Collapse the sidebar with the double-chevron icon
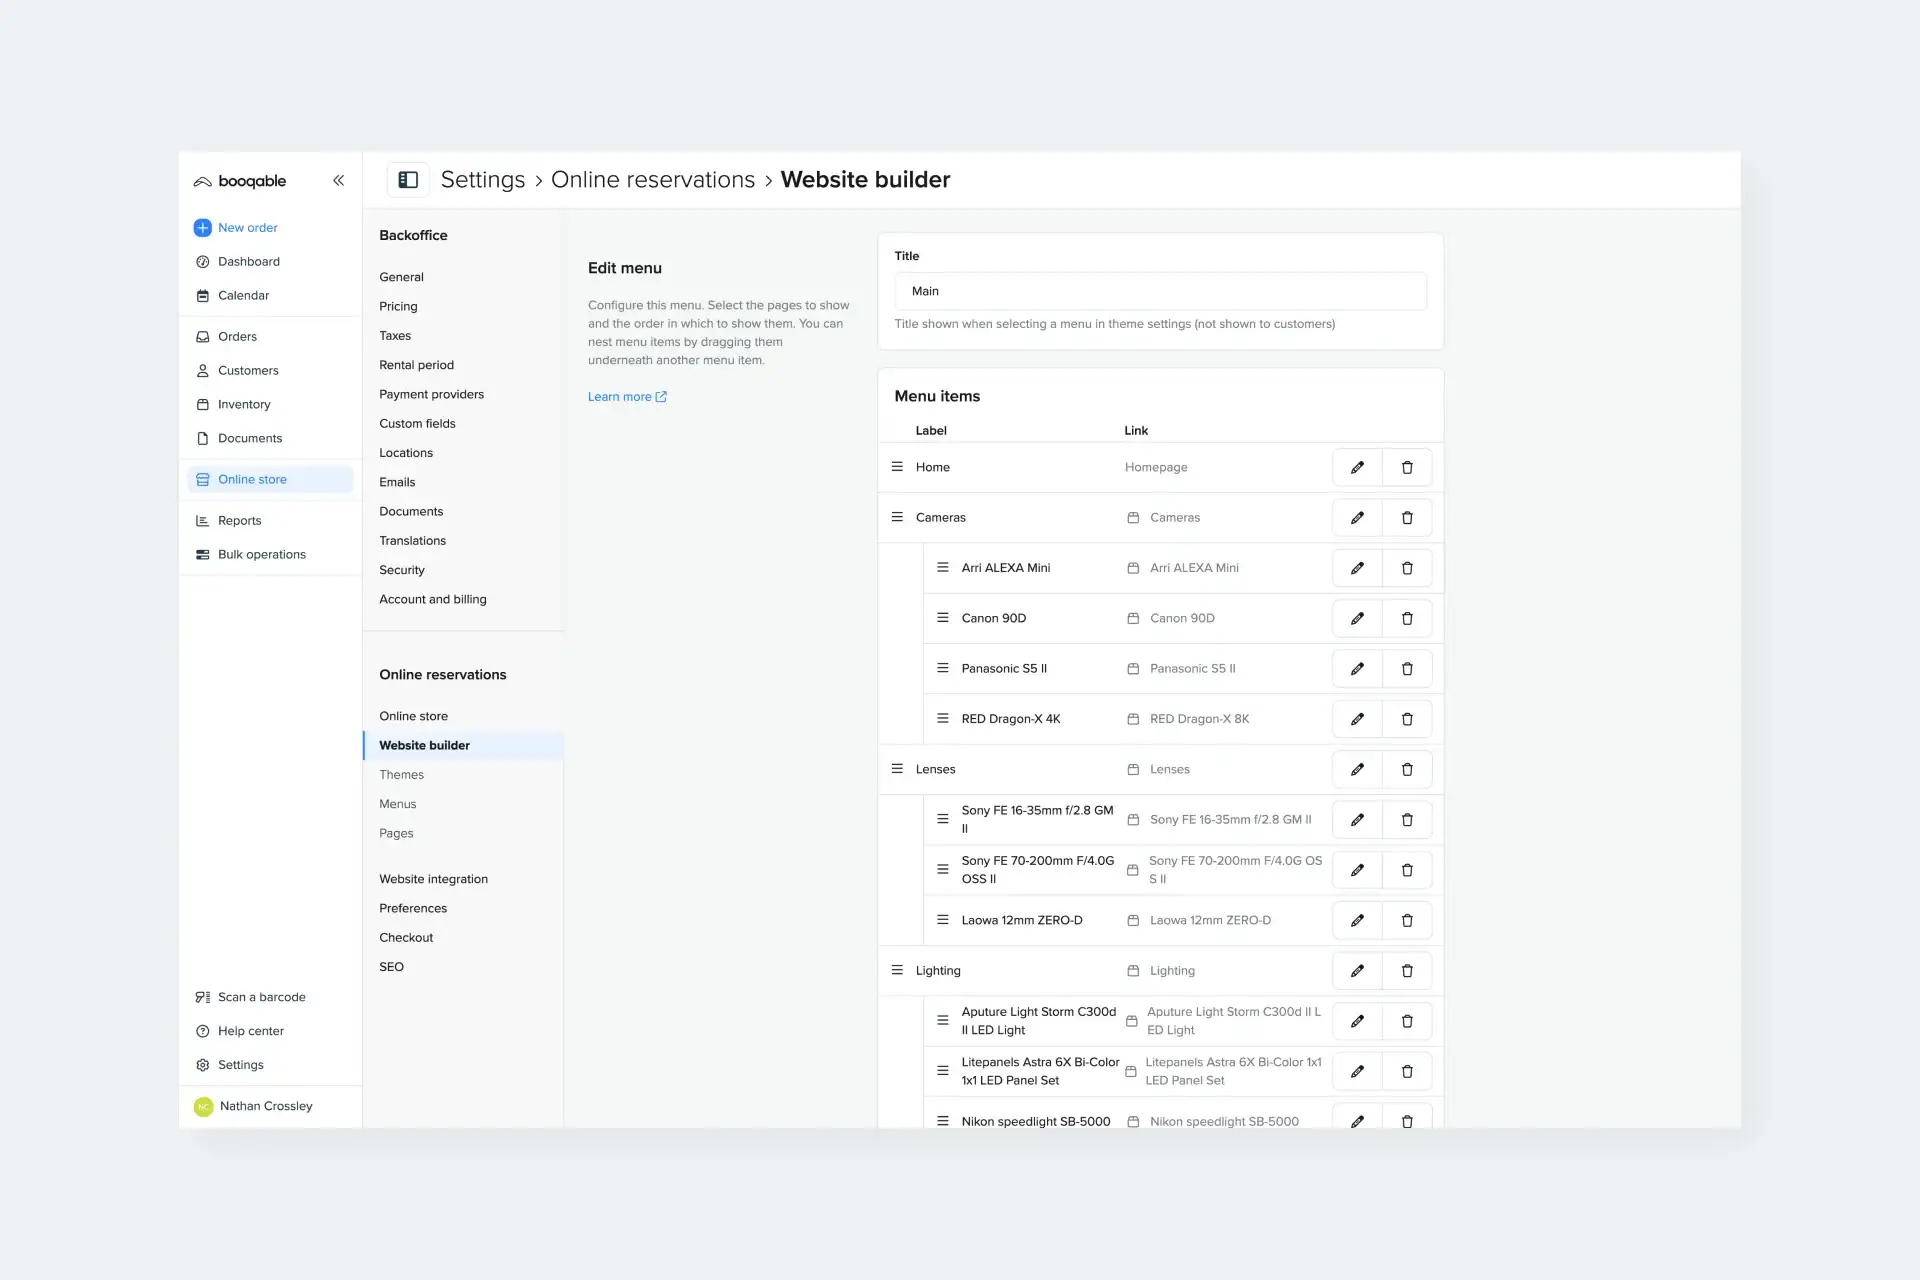Viewport: 1920px width, 1280px height. click(x=338, y=180)
